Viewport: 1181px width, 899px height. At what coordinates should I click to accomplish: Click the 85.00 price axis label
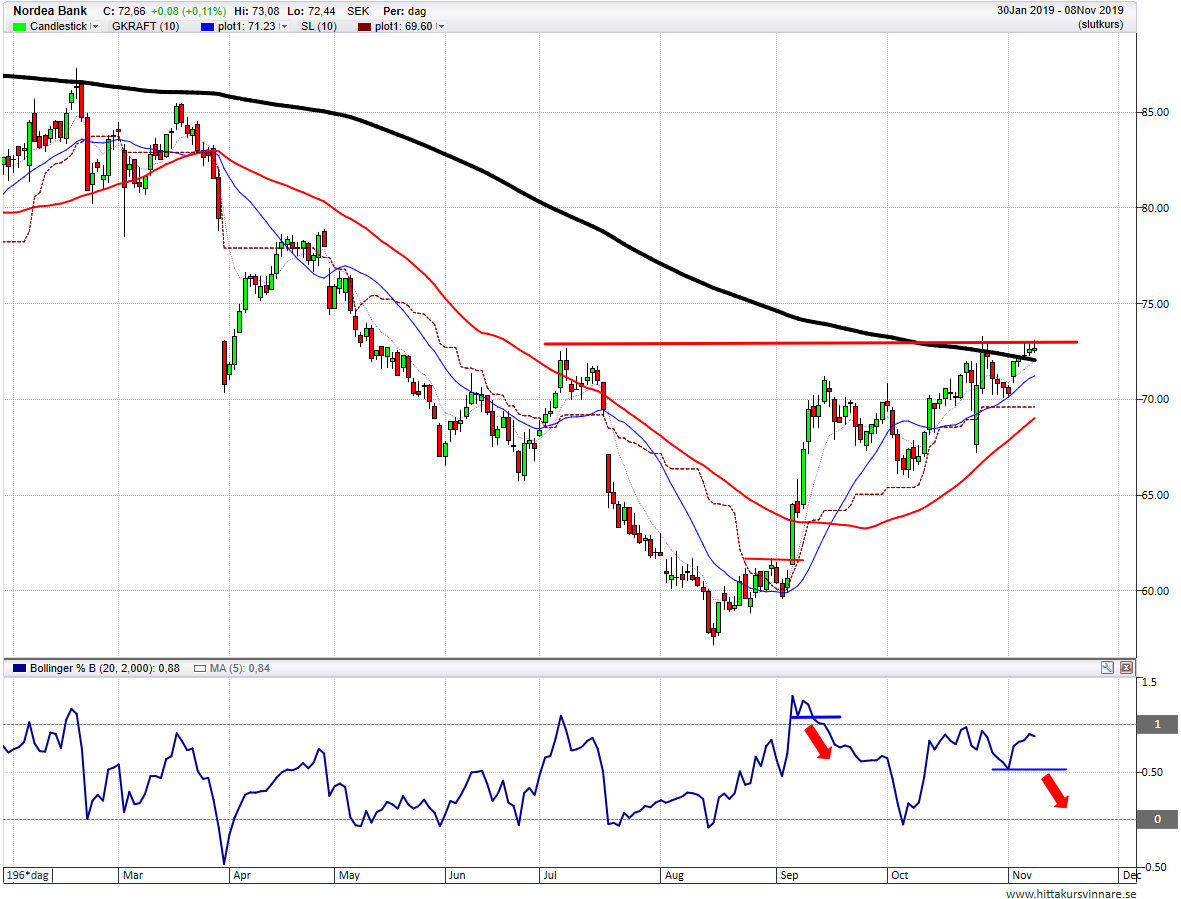click(1155, 112)
